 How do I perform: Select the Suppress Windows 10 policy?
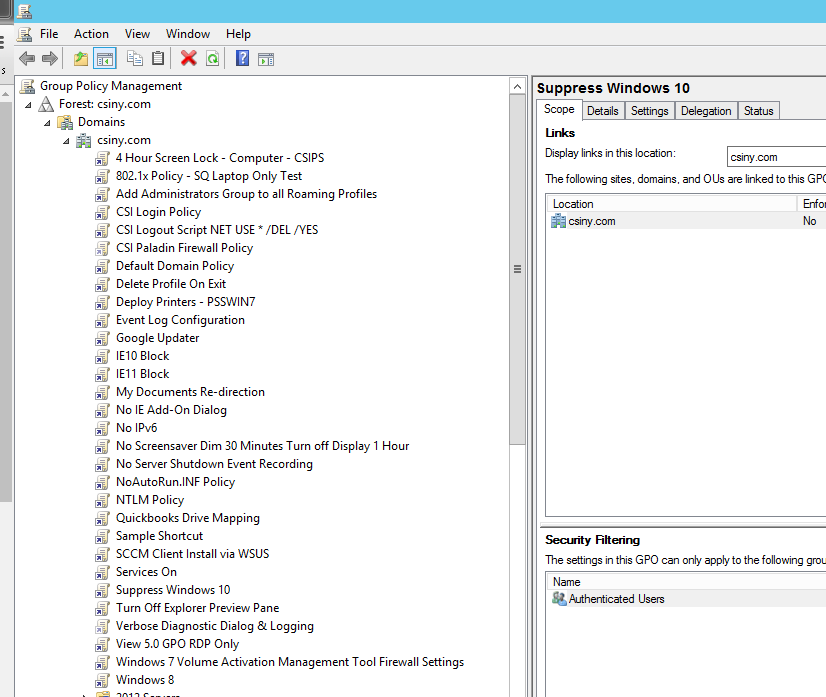(173, 590)
